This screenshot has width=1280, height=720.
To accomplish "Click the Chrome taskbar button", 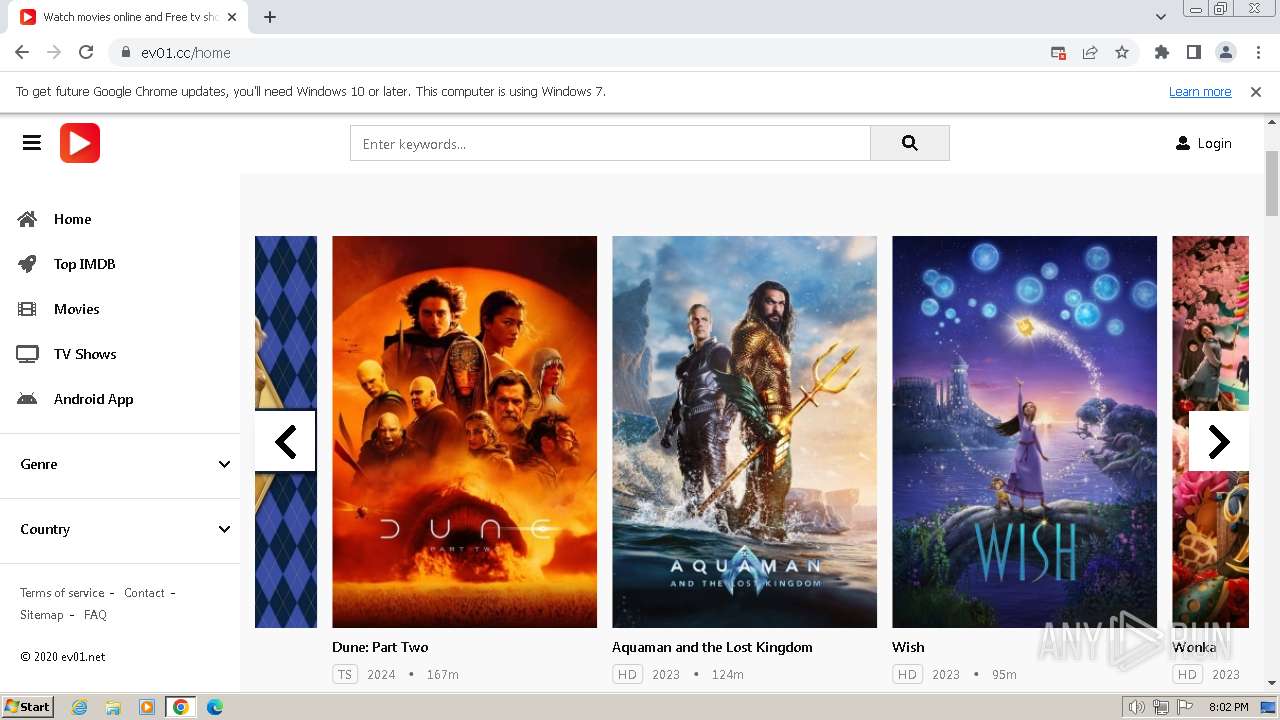I will [181, 707].
